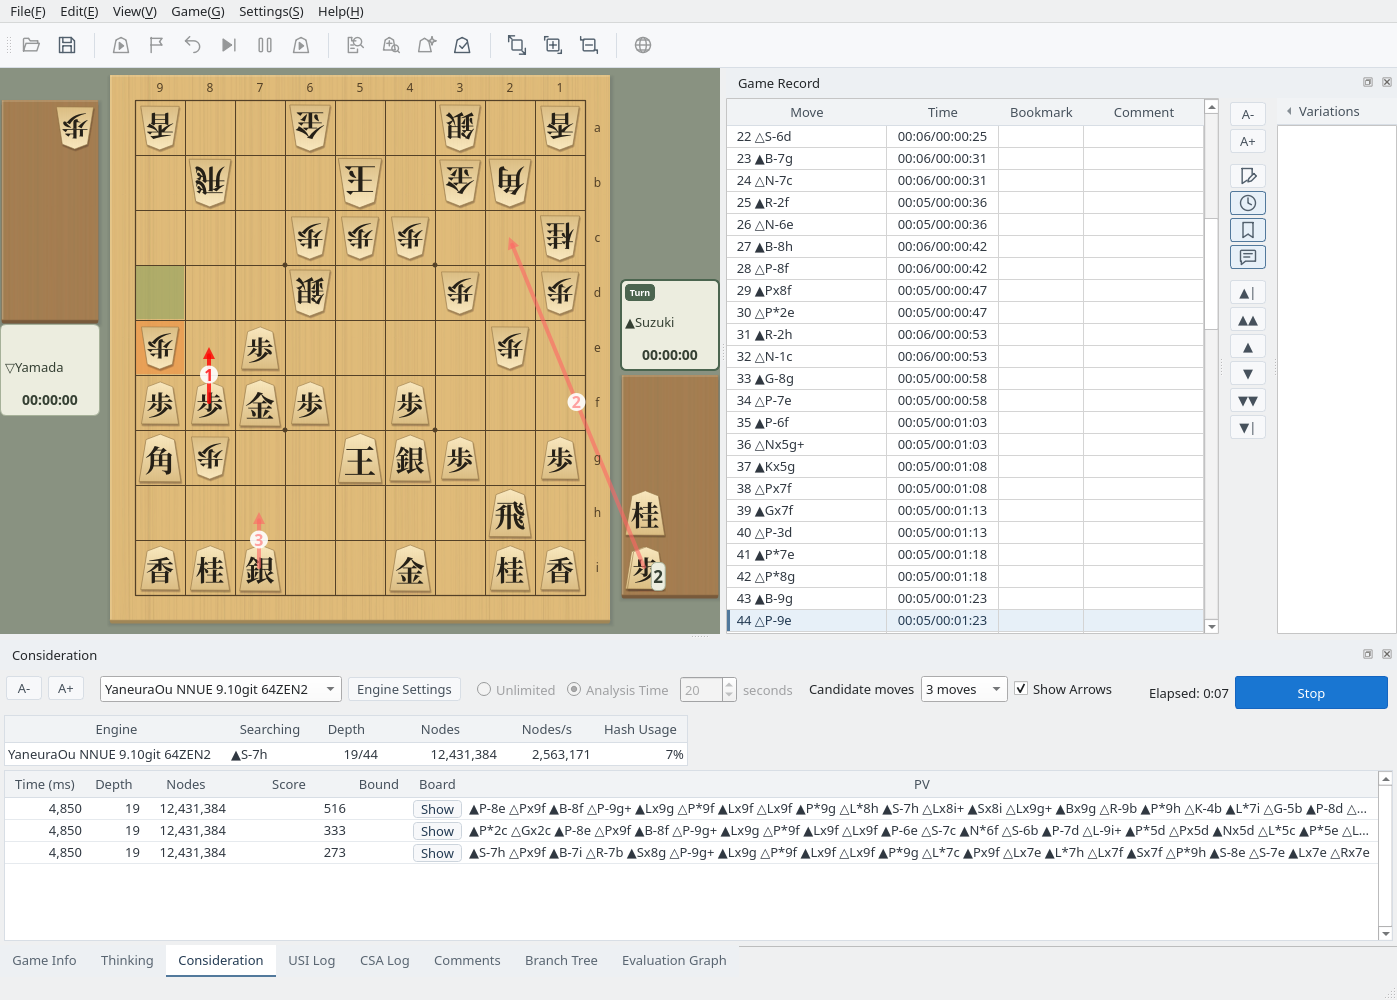Open Engine Settings button
1397x1000 pixels.
click(404, 689)
